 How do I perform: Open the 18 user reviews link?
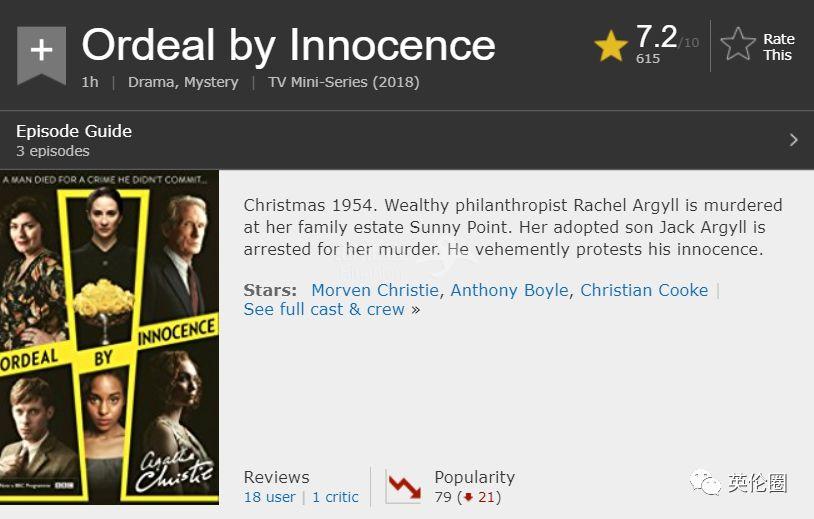(x=270, y=497)
